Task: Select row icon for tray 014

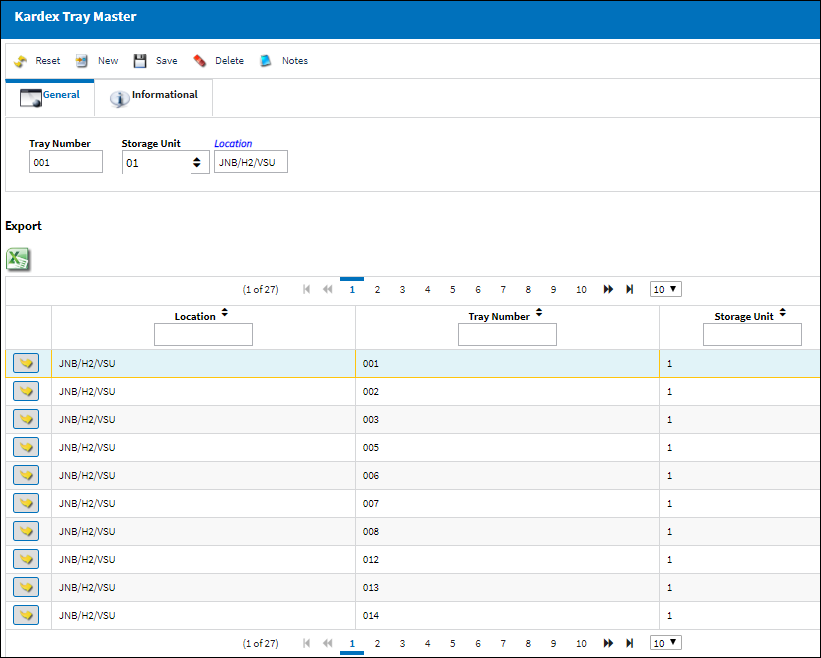Action: pyautogui.click(x=26, y=616)
